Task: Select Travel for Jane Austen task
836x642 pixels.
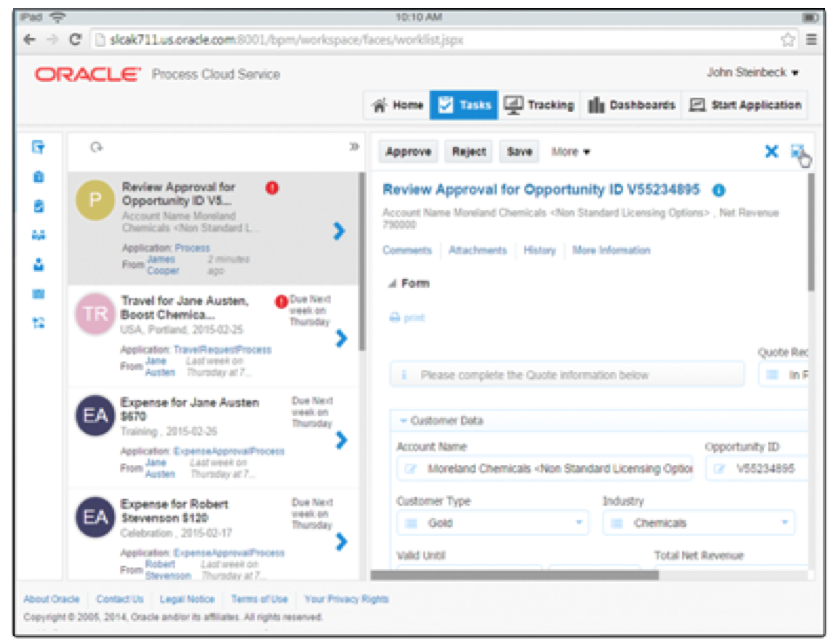Action: pos(213,336)
